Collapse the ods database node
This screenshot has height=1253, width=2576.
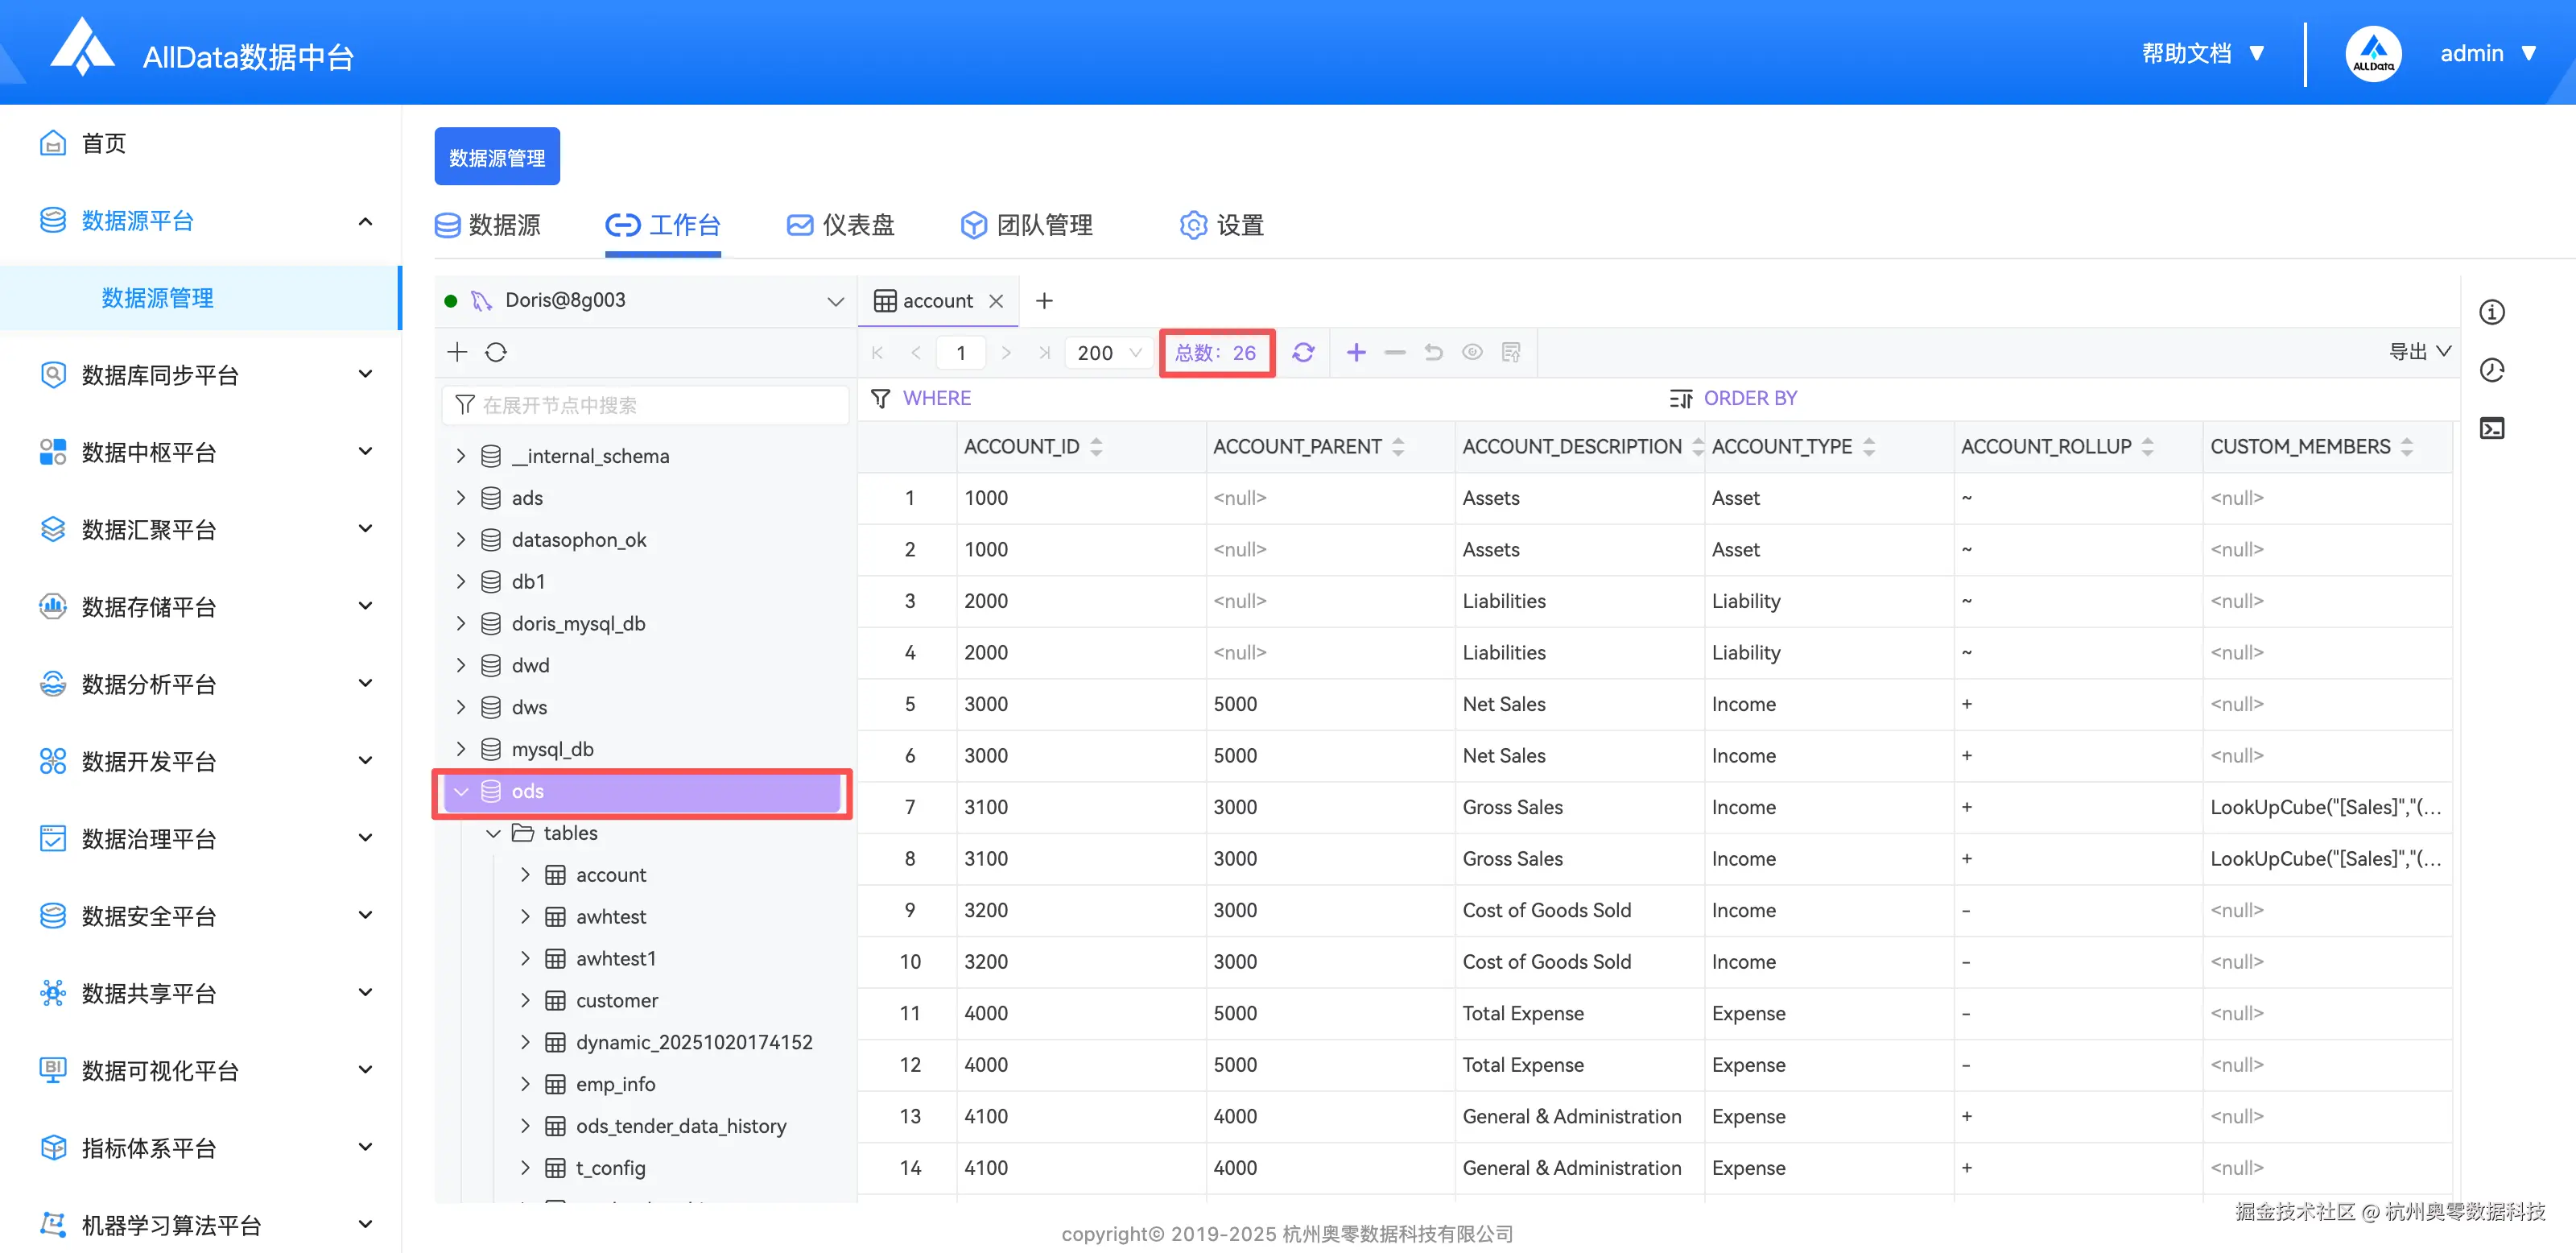coord(461,791)
